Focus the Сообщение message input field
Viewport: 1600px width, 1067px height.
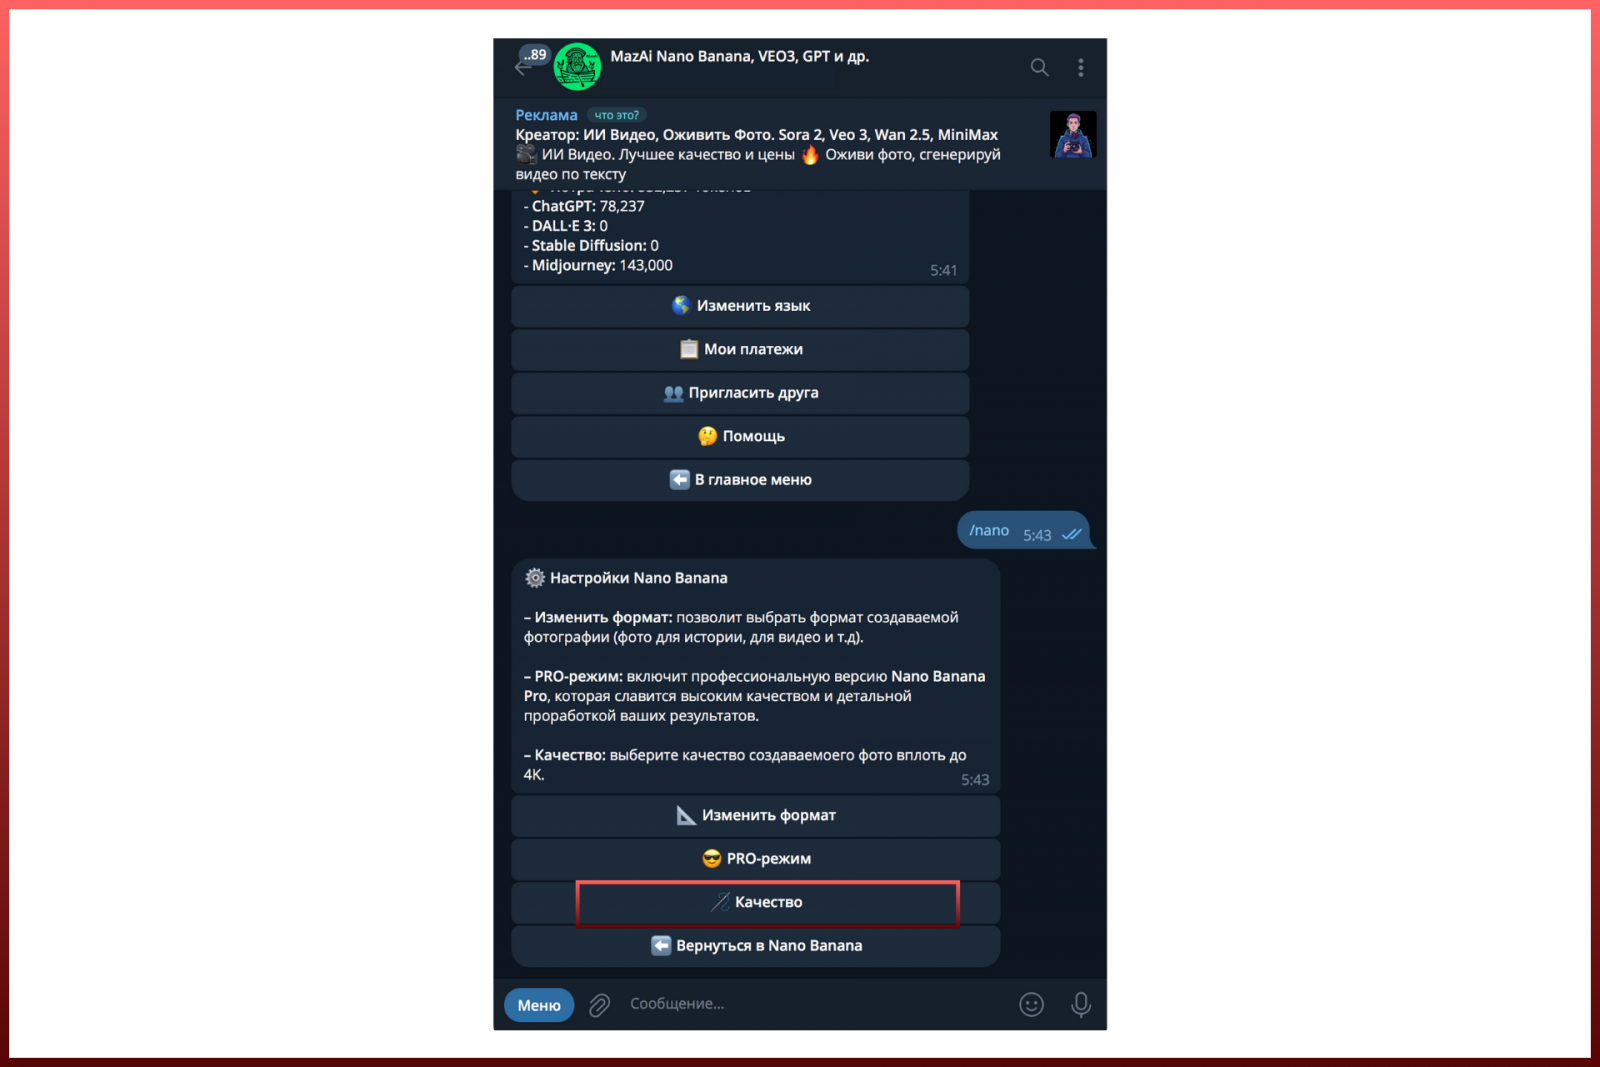pos(810,1004)
